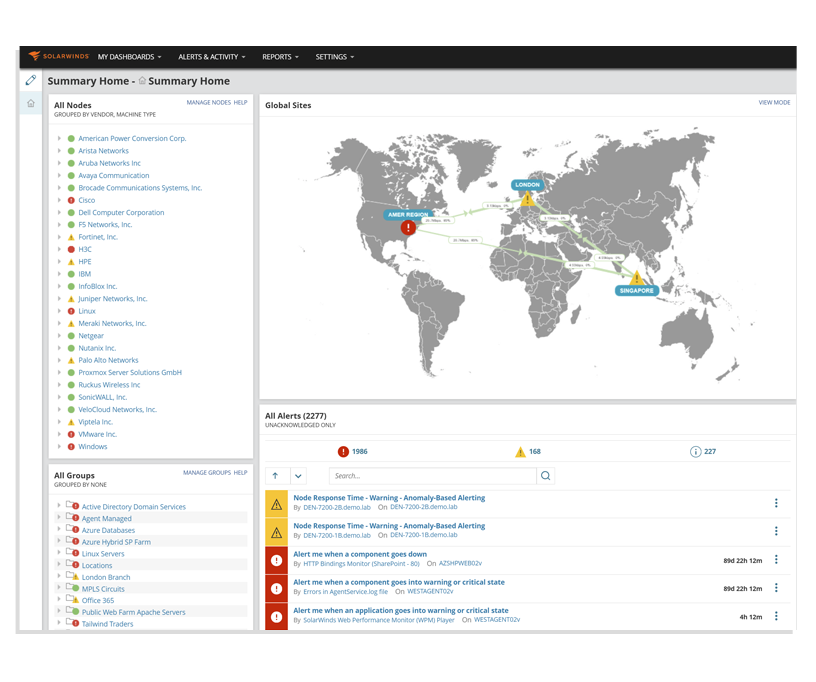Click the Fortinet warning status icon
This screenshot has width=816, height=682.
click(71, 237)
